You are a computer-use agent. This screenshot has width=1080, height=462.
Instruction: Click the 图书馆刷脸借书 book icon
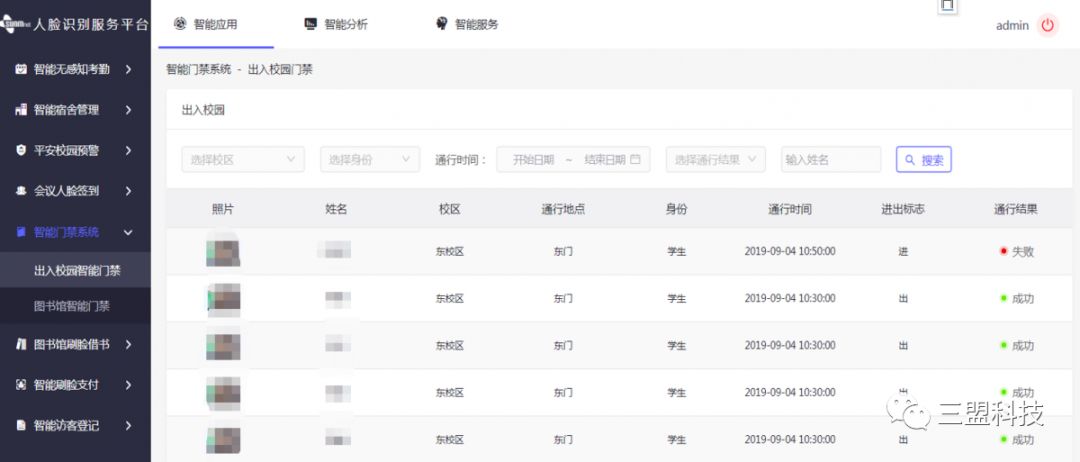(x=21, y=344)
